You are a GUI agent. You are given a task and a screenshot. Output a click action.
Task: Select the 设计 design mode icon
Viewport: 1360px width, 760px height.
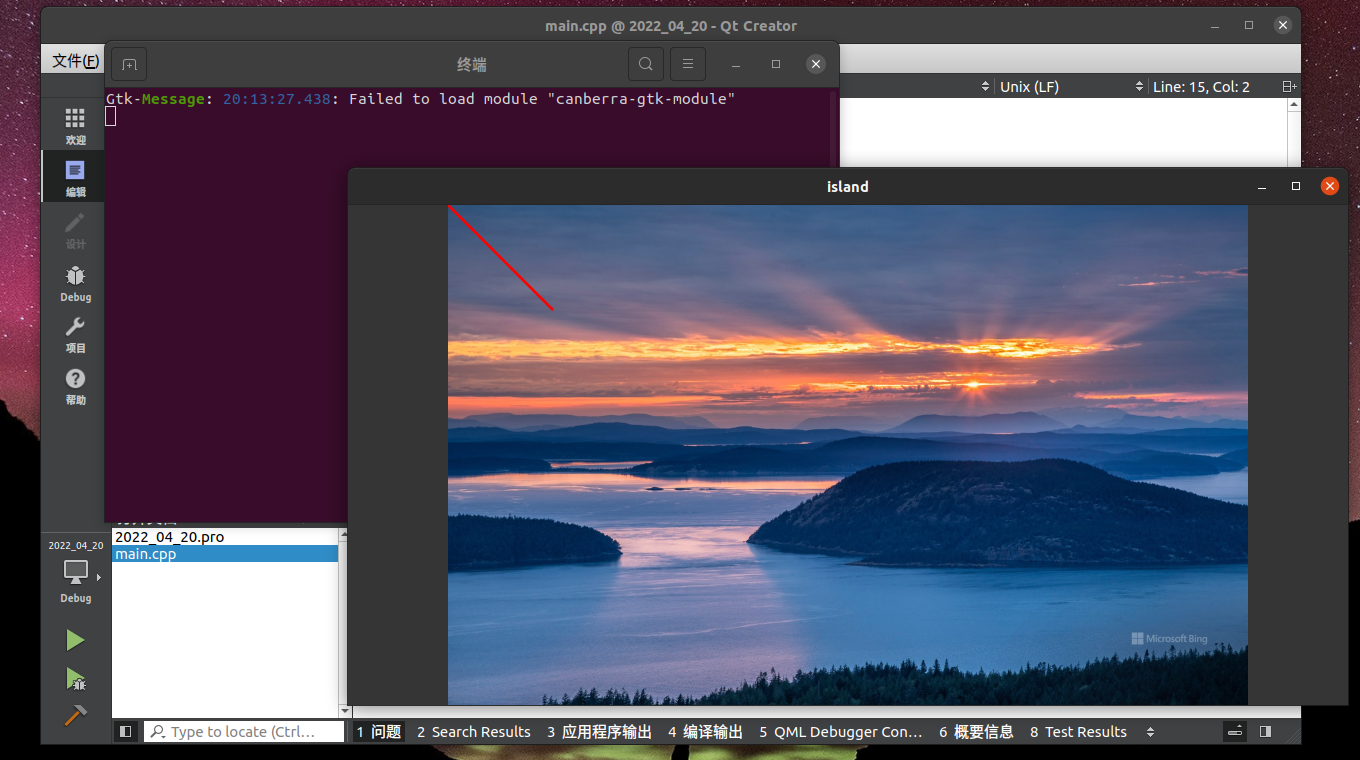click(x=75, y=230)
